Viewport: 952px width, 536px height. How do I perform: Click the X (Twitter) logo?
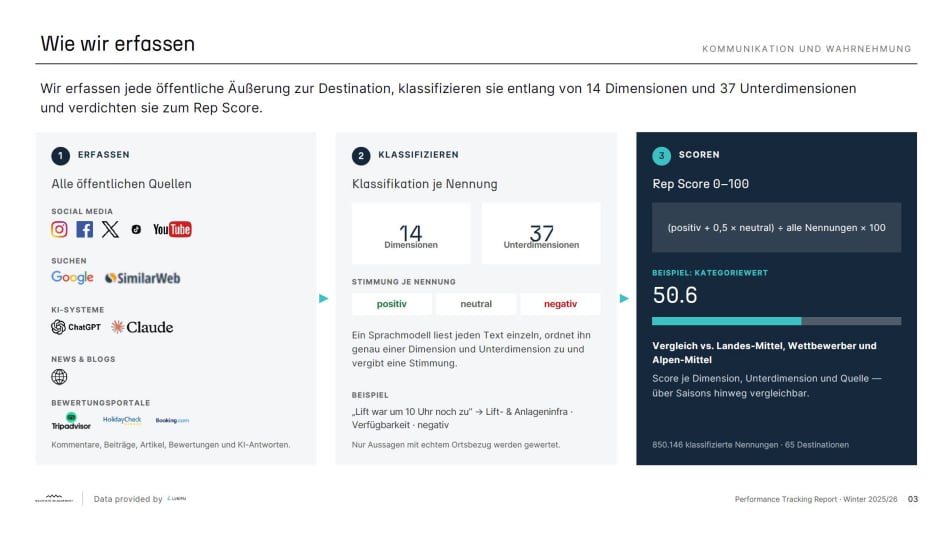point(110,229)
